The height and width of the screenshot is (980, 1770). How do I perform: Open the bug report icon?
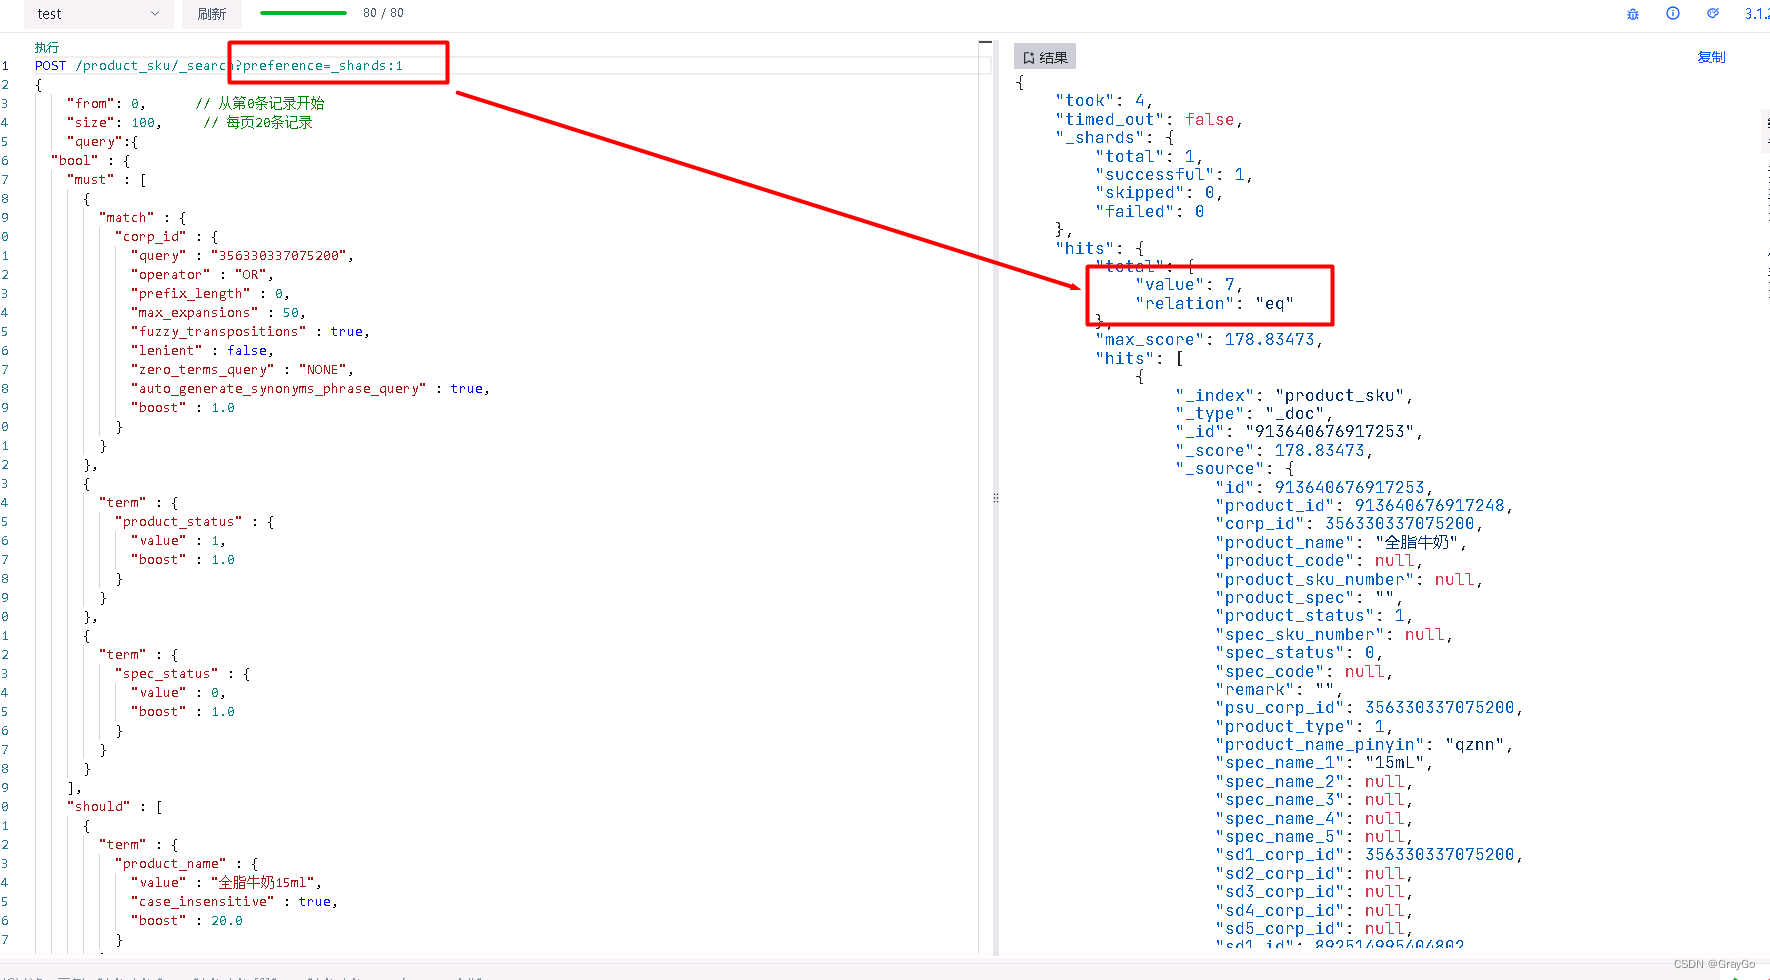click(x=1633, y=14)
